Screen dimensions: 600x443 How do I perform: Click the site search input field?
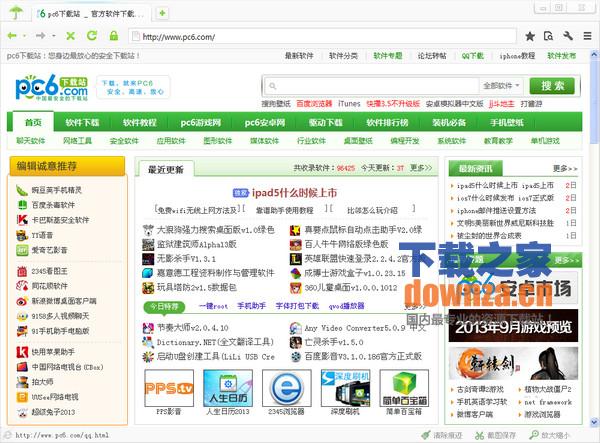[371, 86]
